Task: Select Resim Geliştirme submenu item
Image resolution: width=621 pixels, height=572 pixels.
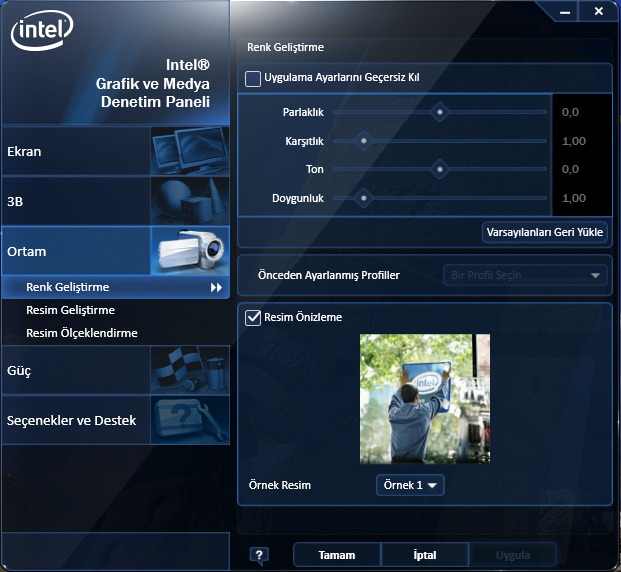Action: pos(70,310)
